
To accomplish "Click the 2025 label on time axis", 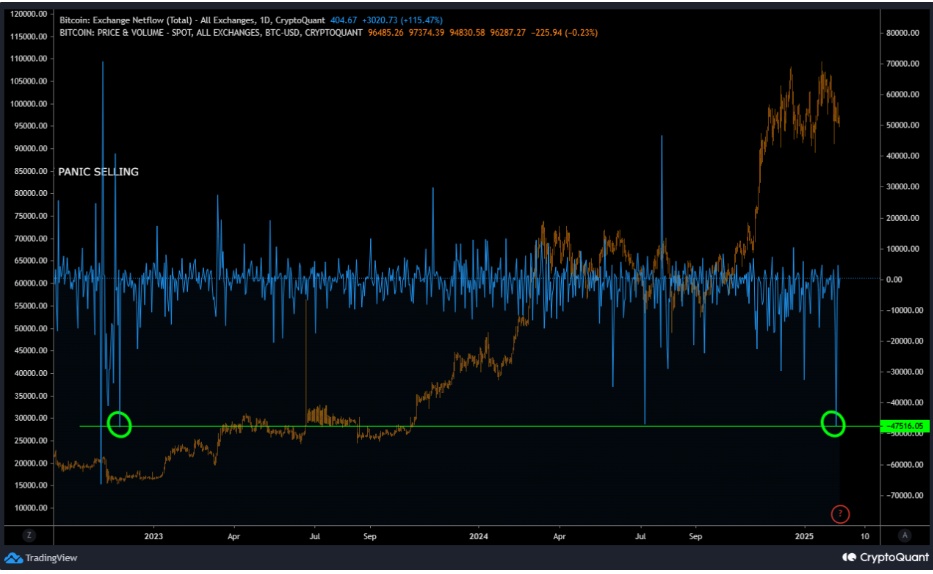I will click(804, 536).
